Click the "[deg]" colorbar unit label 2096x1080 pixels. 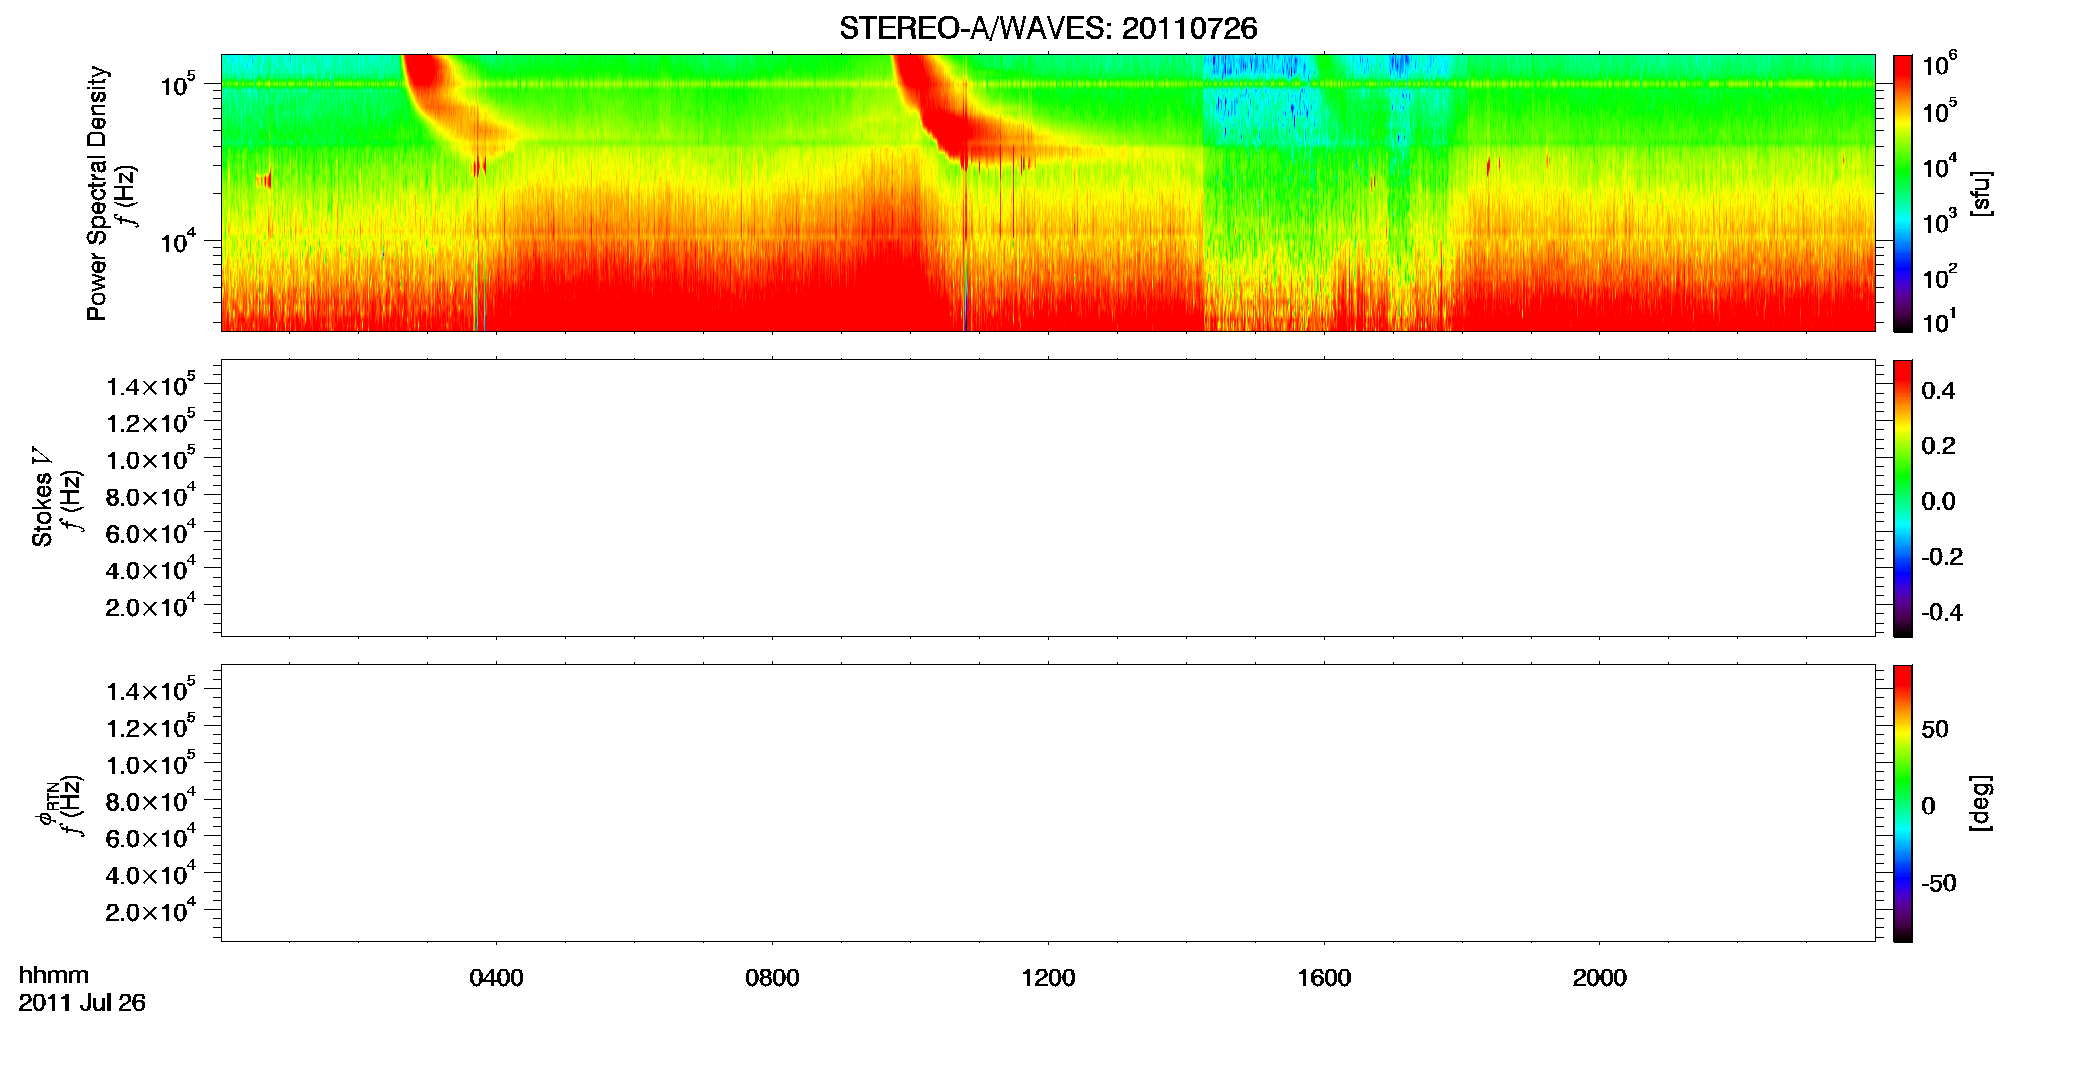[x=1980, y=803]
